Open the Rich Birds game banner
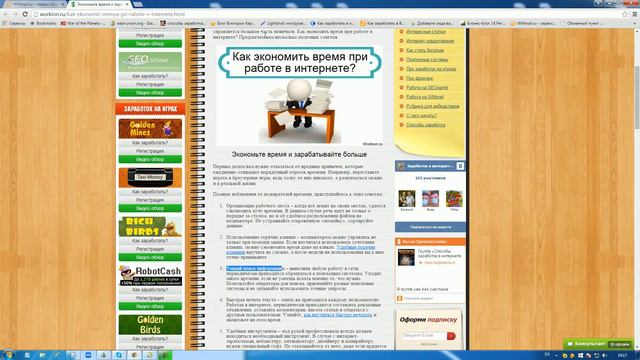This screenshot has width=640, height=360. [150, 227]
